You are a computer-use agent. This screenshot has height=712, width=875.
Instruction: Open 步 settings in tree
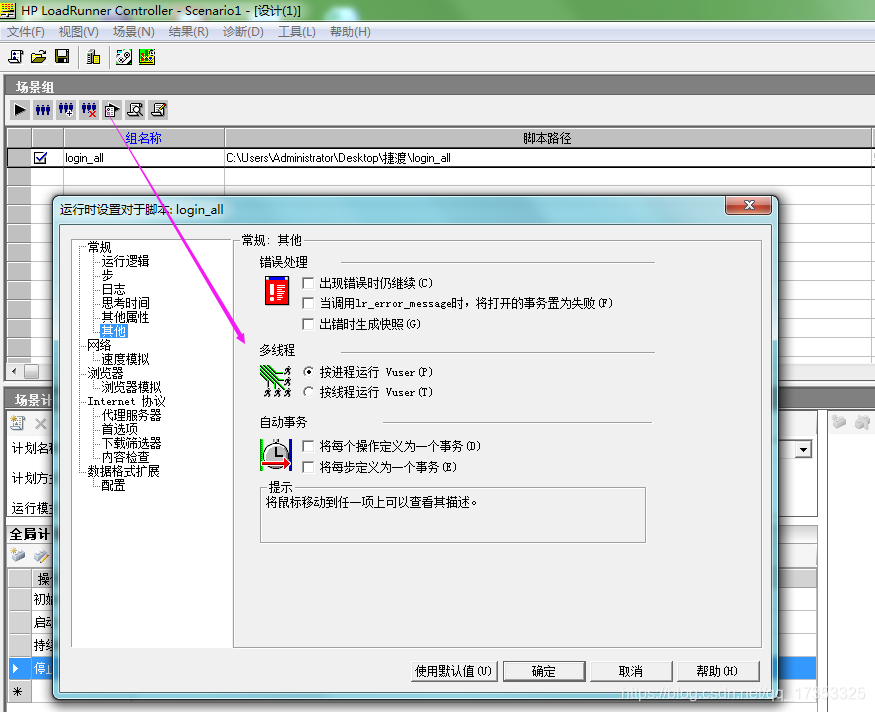point(107,275)
